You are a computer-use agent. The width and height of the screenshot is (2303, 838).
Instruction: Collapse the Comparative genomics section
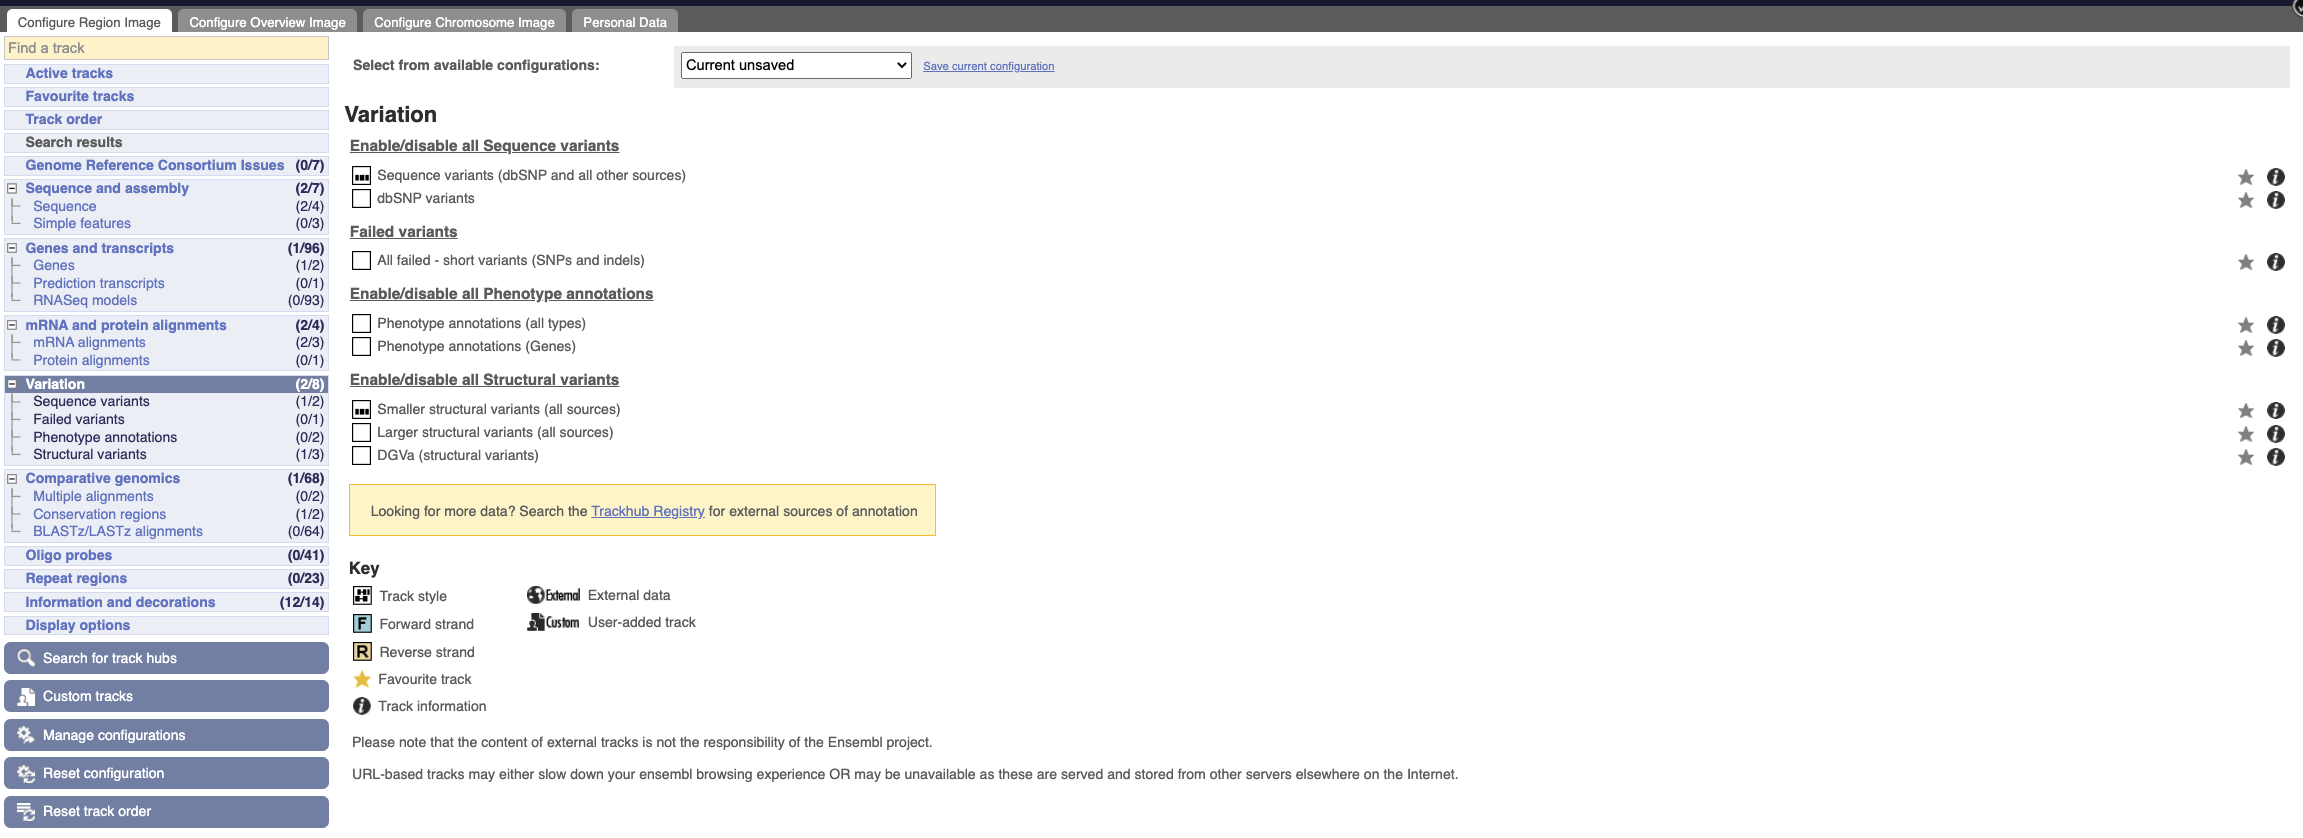[x=12, y=478]
